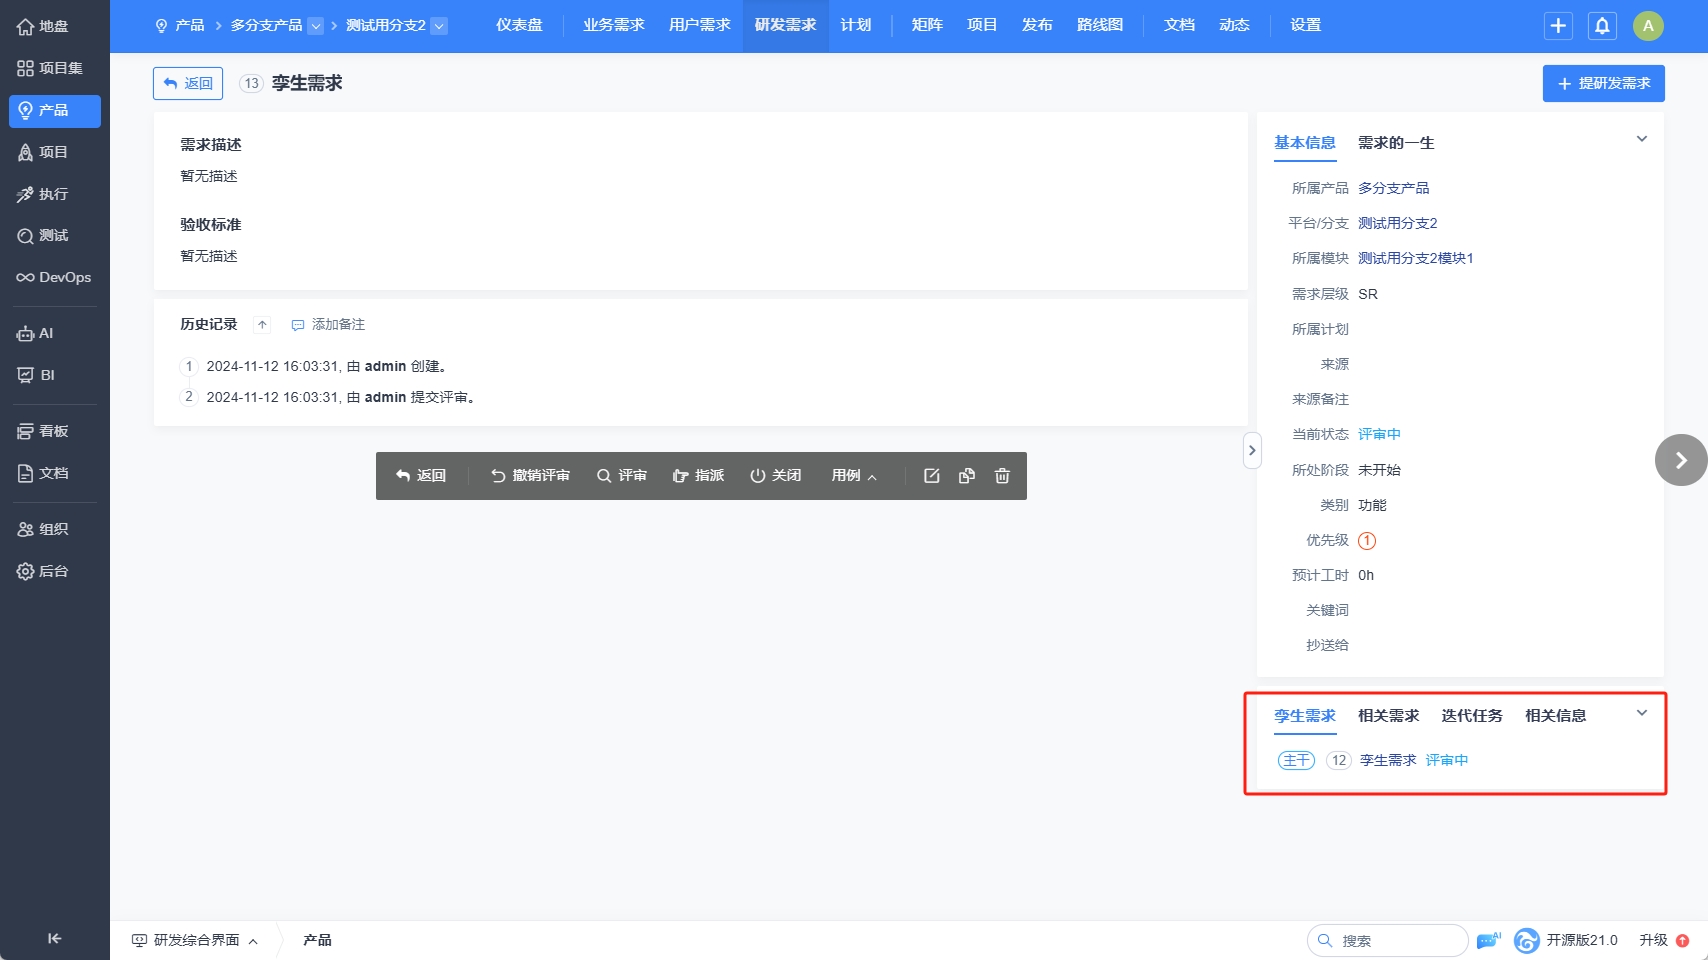
Task: Click the 提研发需求 button
Action: (x=1603, y=83)
